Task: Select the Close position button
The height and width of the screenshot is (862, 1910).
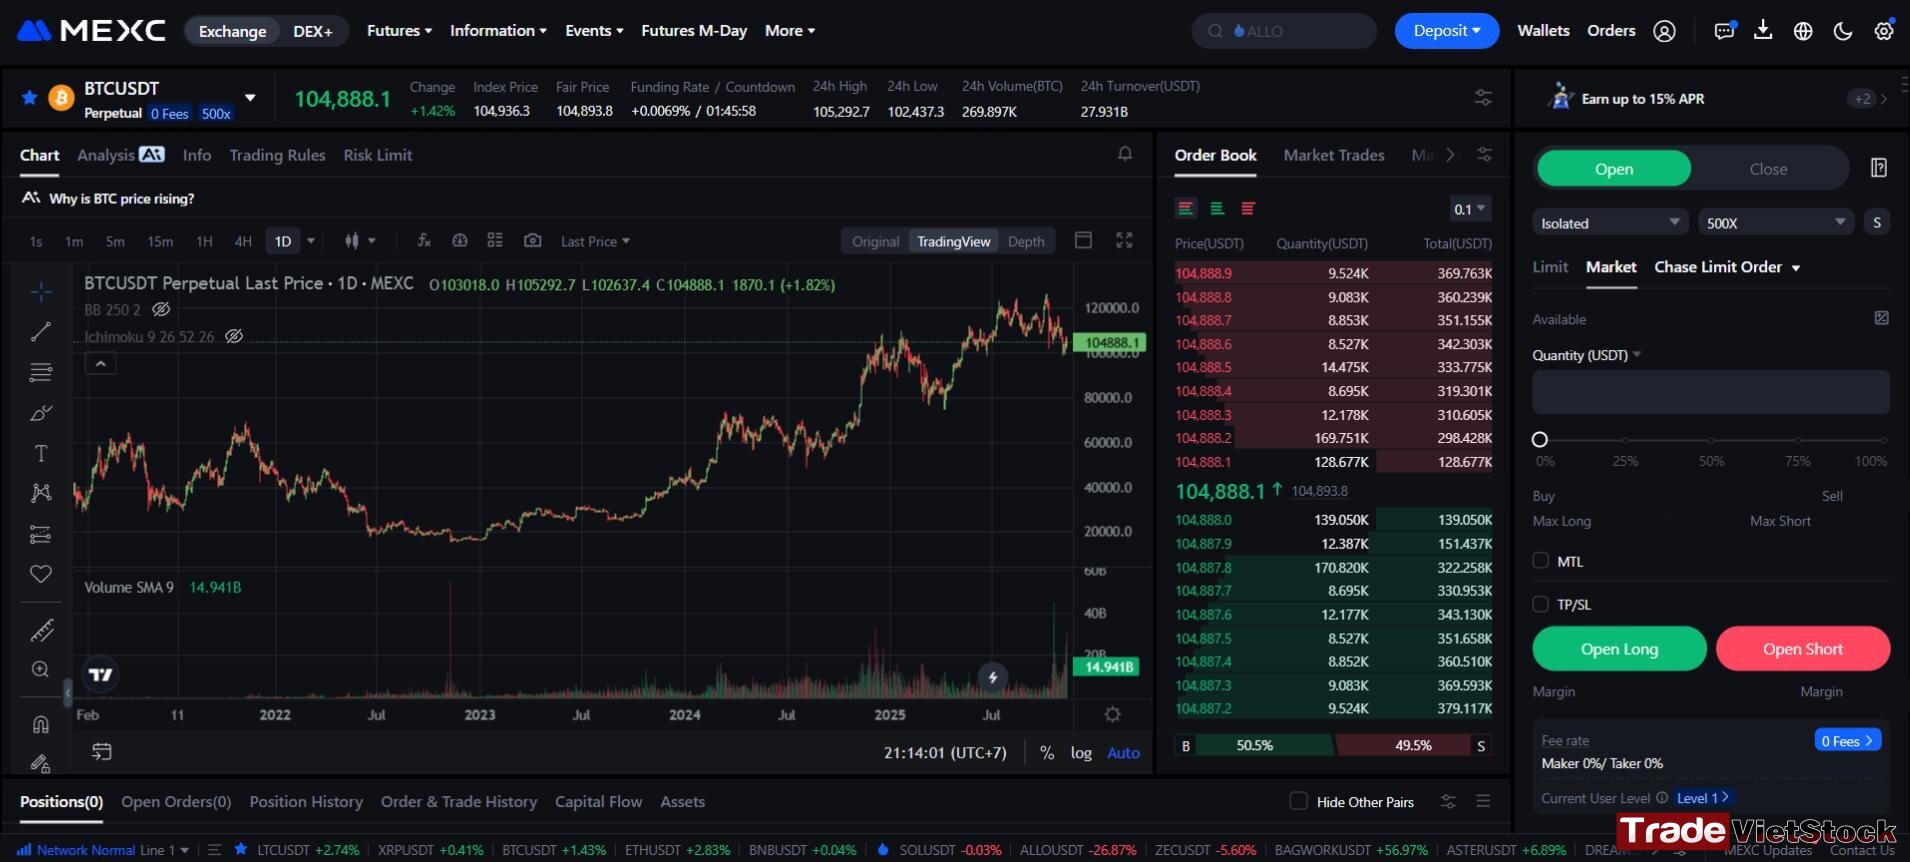Action: [x=1768, y=169]
